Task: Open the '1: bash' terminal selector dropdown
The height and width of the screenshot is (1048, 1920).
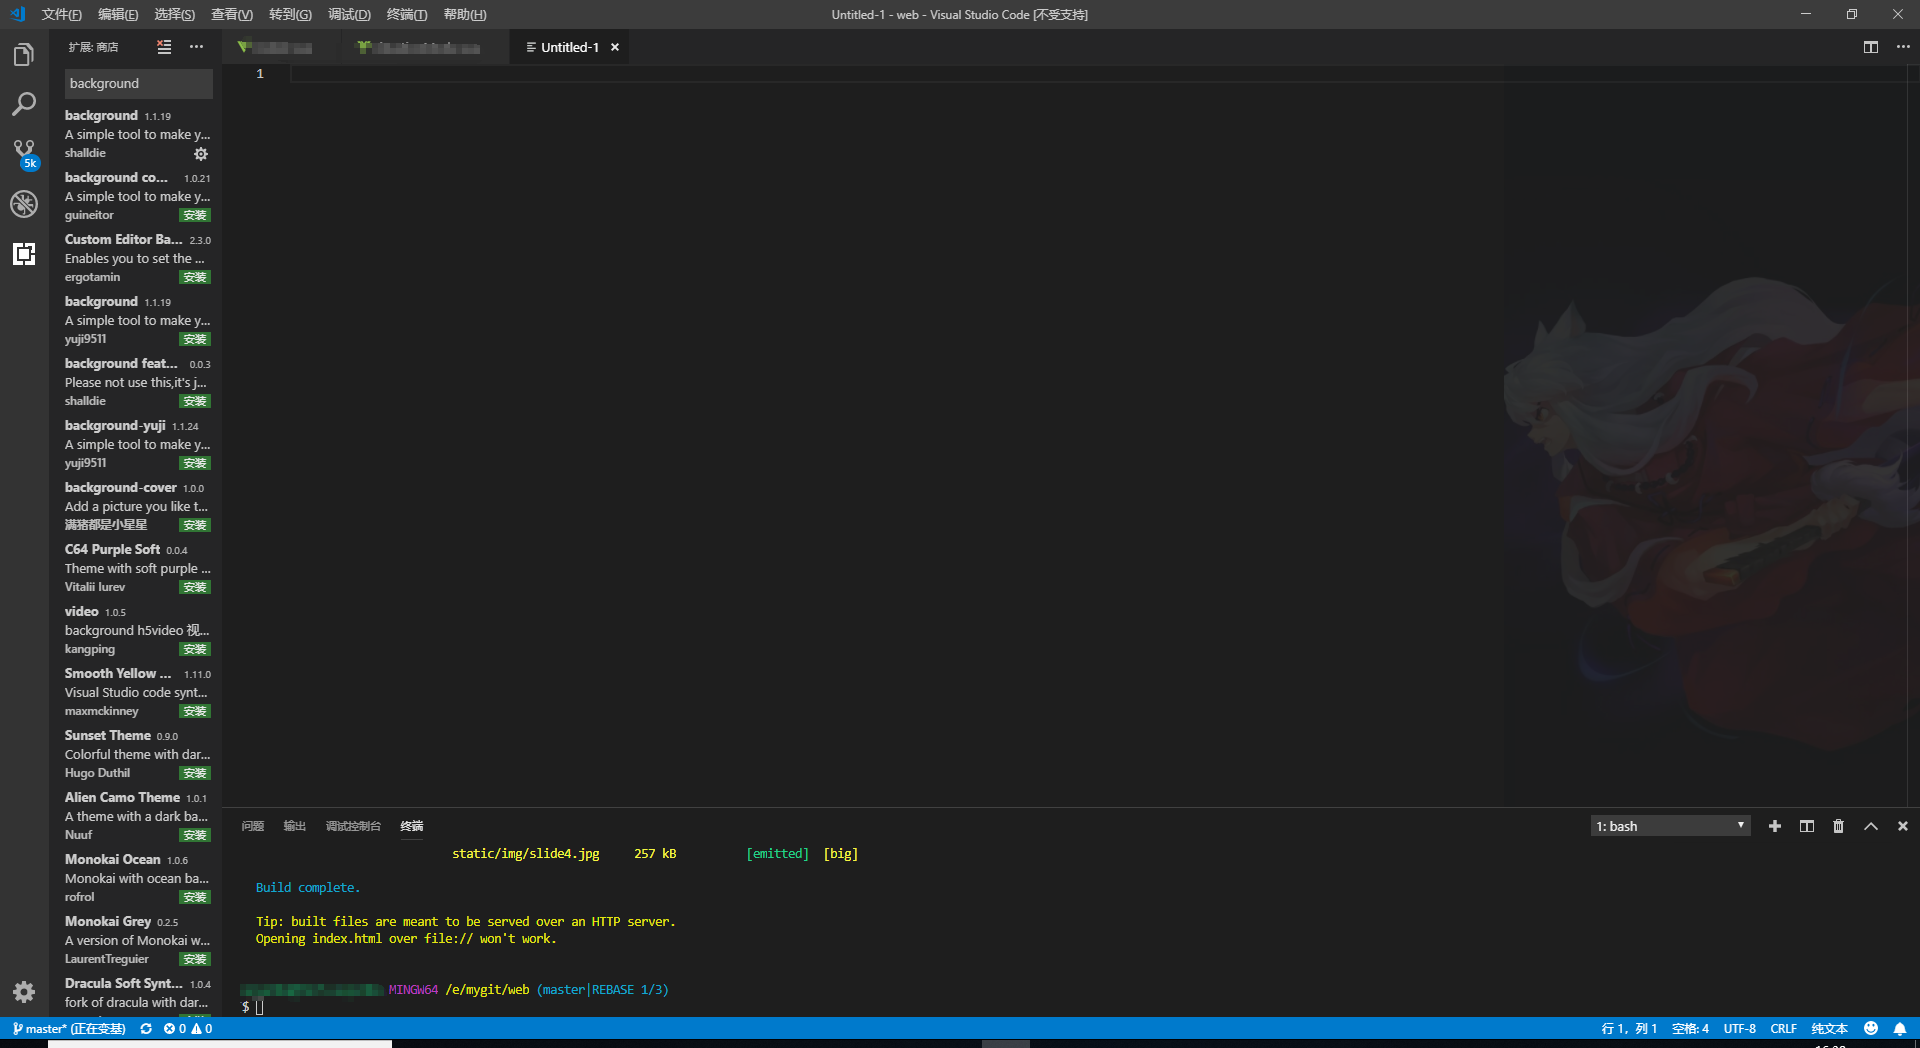Action: coord(1668,826)
